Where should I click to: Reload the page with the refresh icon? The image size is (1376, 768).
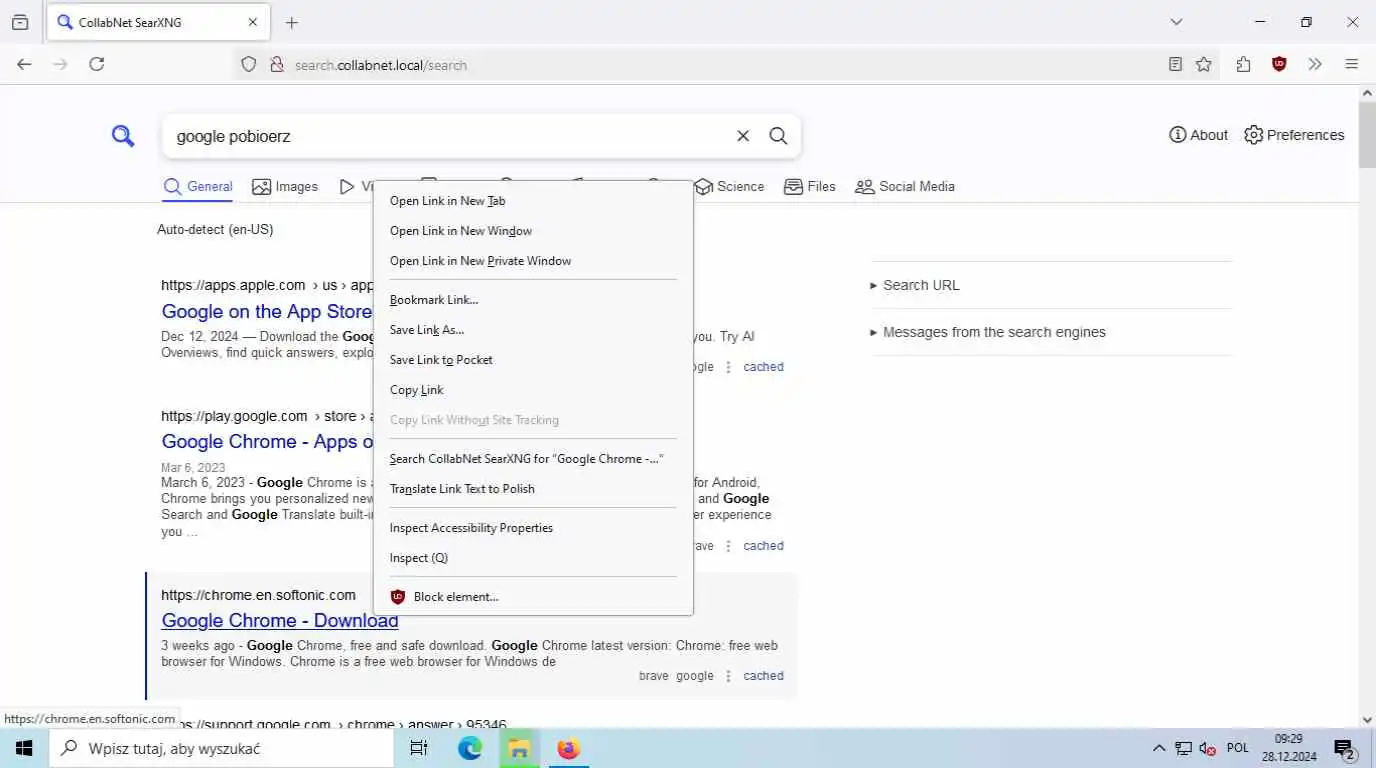(97, 64)
